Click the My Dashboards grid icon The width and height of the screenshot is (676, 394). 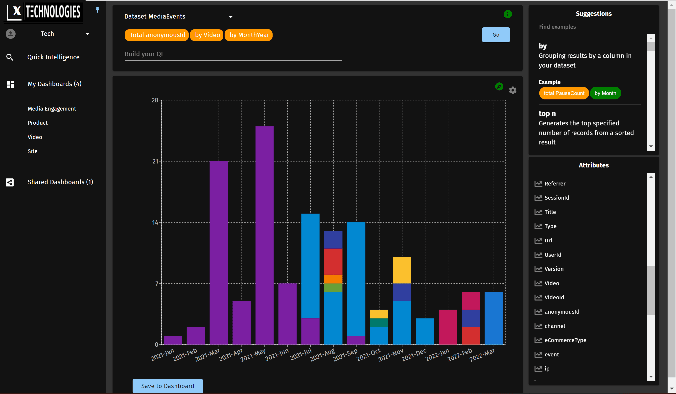point(10,84)
